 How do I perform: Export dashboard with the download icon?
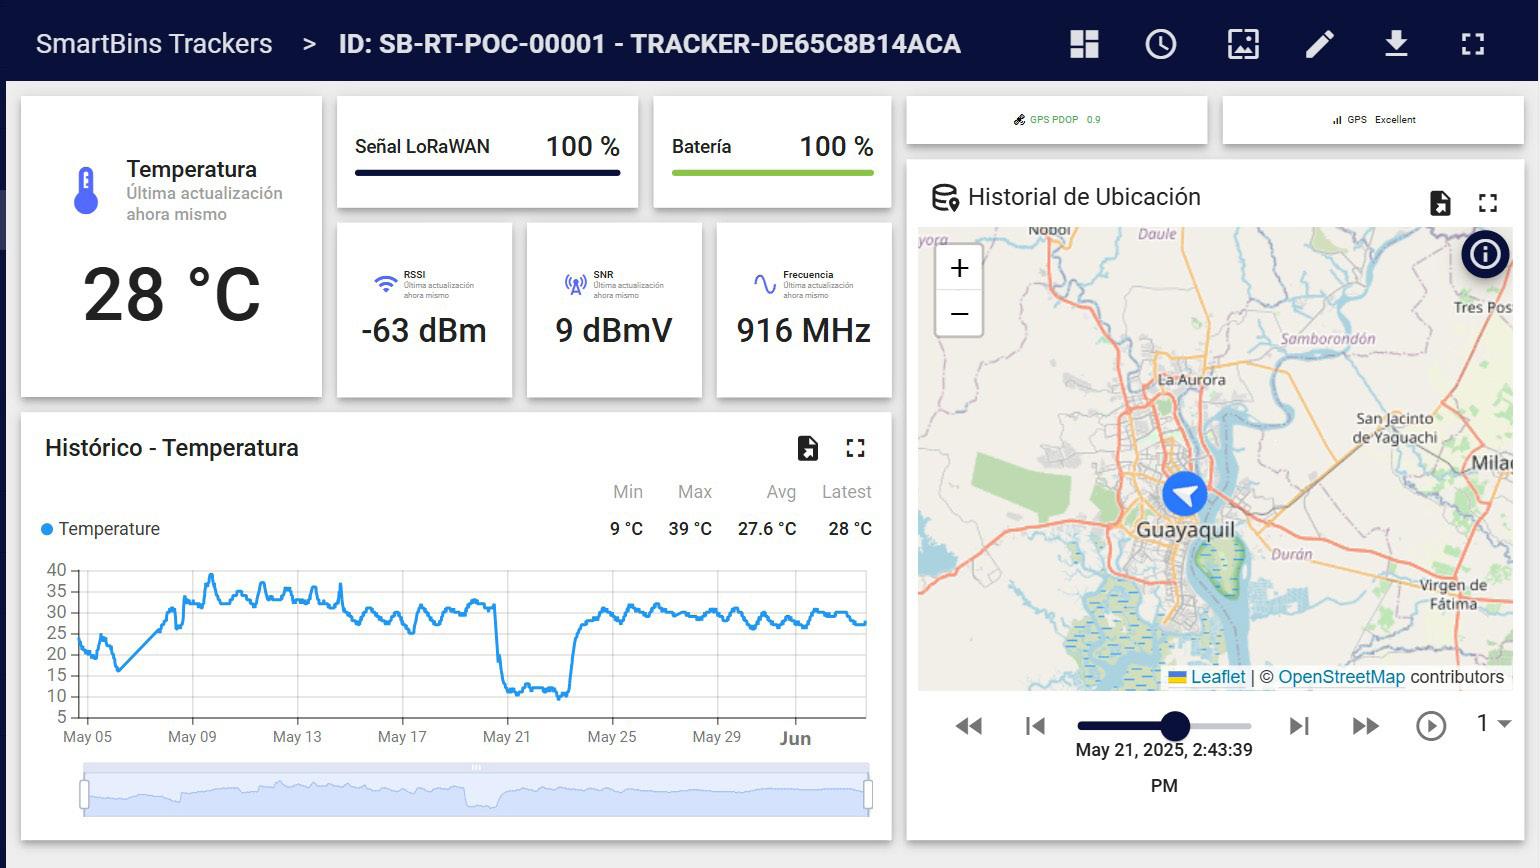click(1396, 44)
